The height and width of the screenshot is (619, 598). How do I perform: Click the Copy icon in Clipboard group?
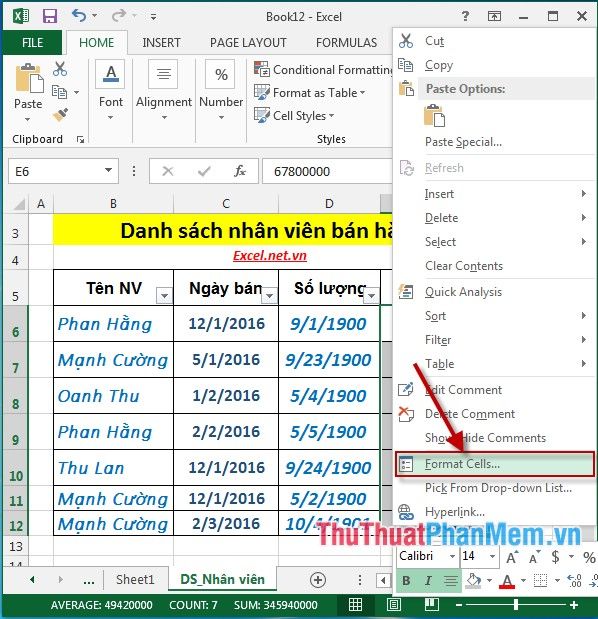click(60, 92)
